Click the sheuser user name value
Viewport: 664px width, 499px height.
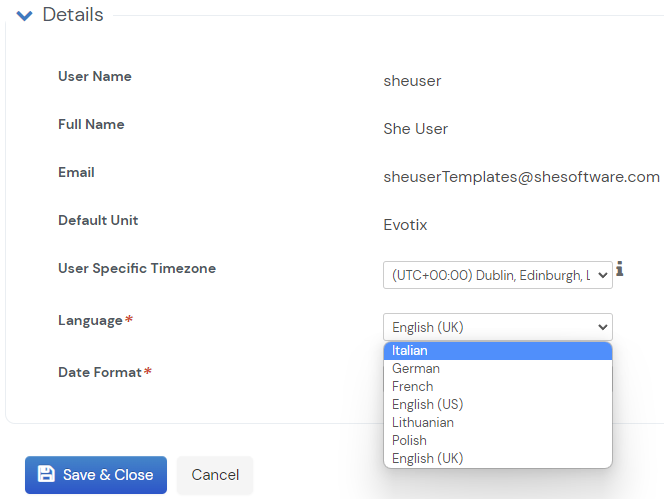click(412, 81)
